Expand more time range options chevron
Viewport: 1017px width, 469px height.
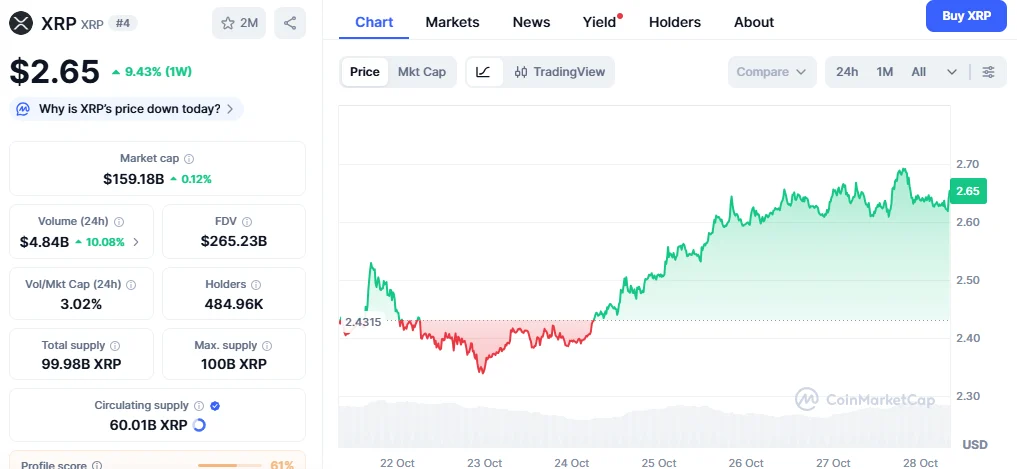951,72
